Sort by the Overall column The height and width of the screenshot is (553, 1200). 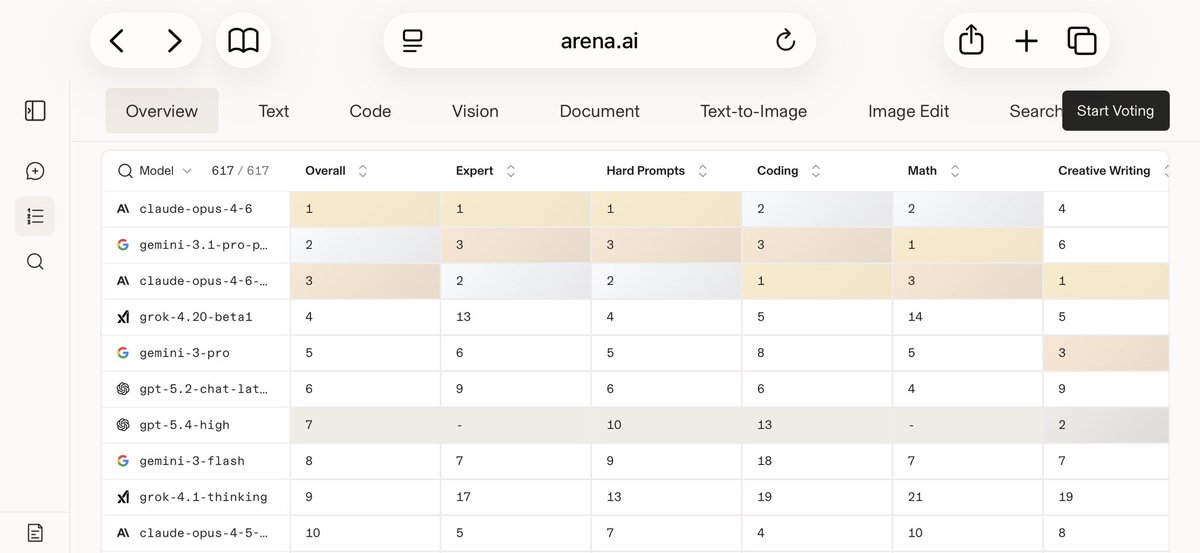[x=363, y=171]
